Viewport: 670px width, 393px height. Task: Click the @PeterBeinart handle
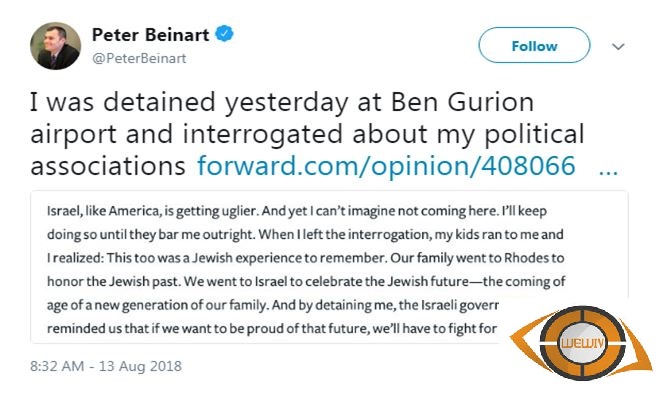tap(139, 59)
